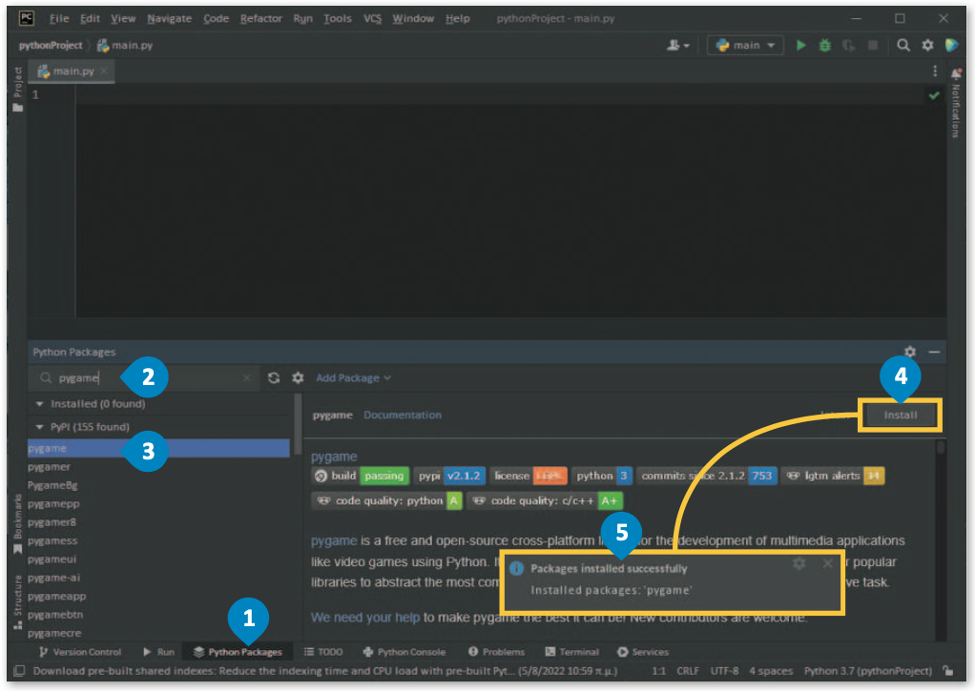Click the JetBrains Toolbox icon at the top right
The height and width of the screenshot is (691, 977).
(951, 45)
